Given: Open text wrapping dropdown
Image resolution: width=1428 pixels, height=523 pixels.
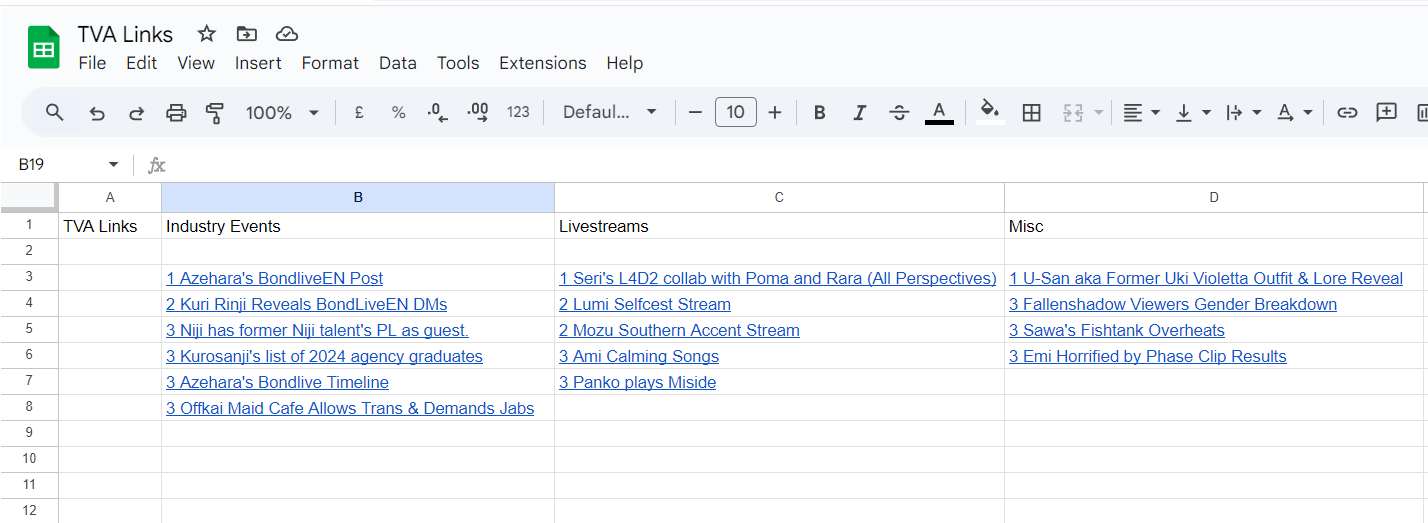Looking at the screenshot, I should coord(1244,113).
